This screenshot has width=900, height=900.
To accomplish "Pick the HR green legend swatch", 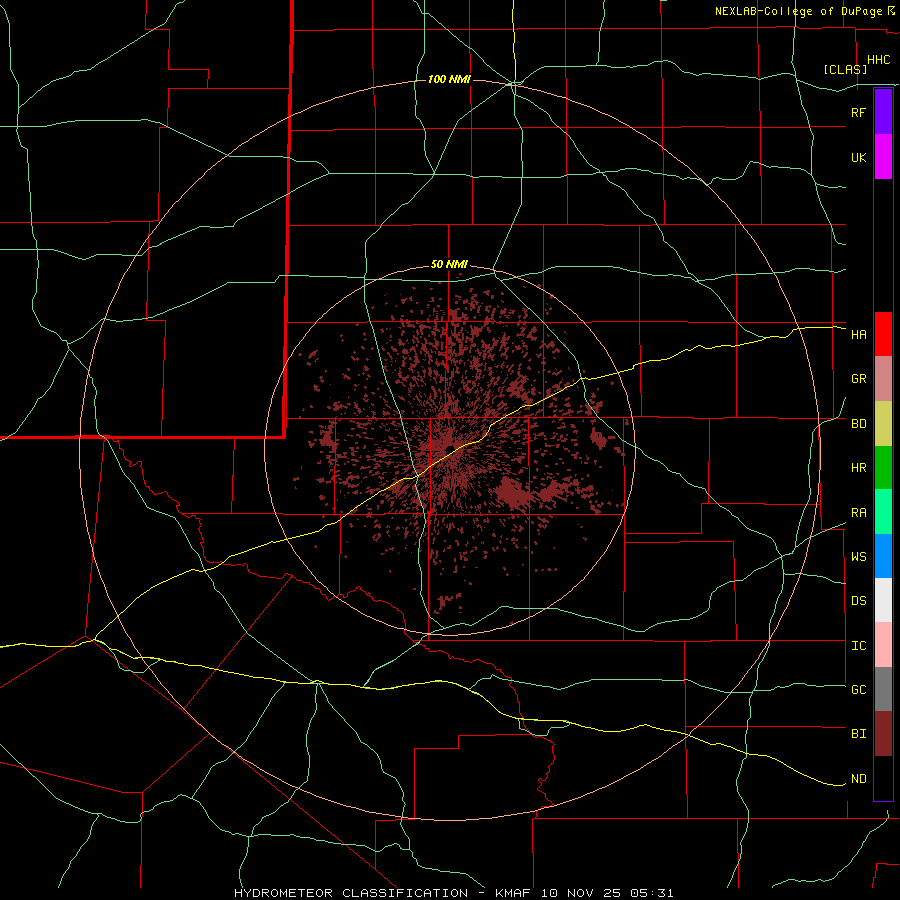I will point(883,468).
